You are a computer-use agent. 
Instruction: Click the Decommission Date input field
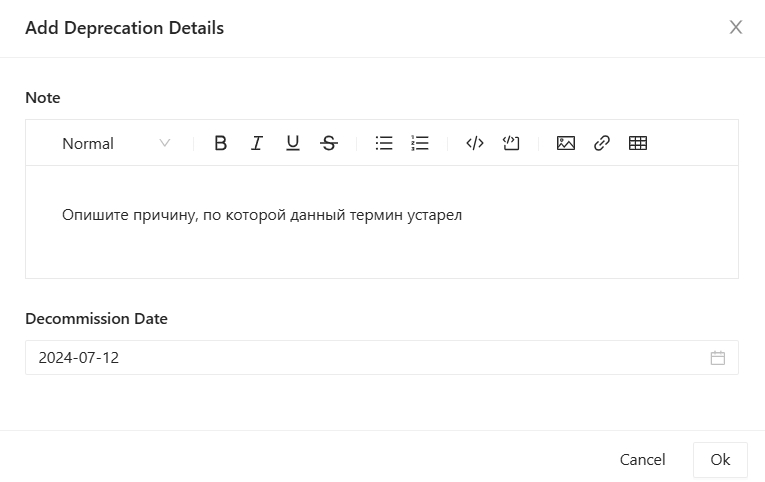point(360,358)
